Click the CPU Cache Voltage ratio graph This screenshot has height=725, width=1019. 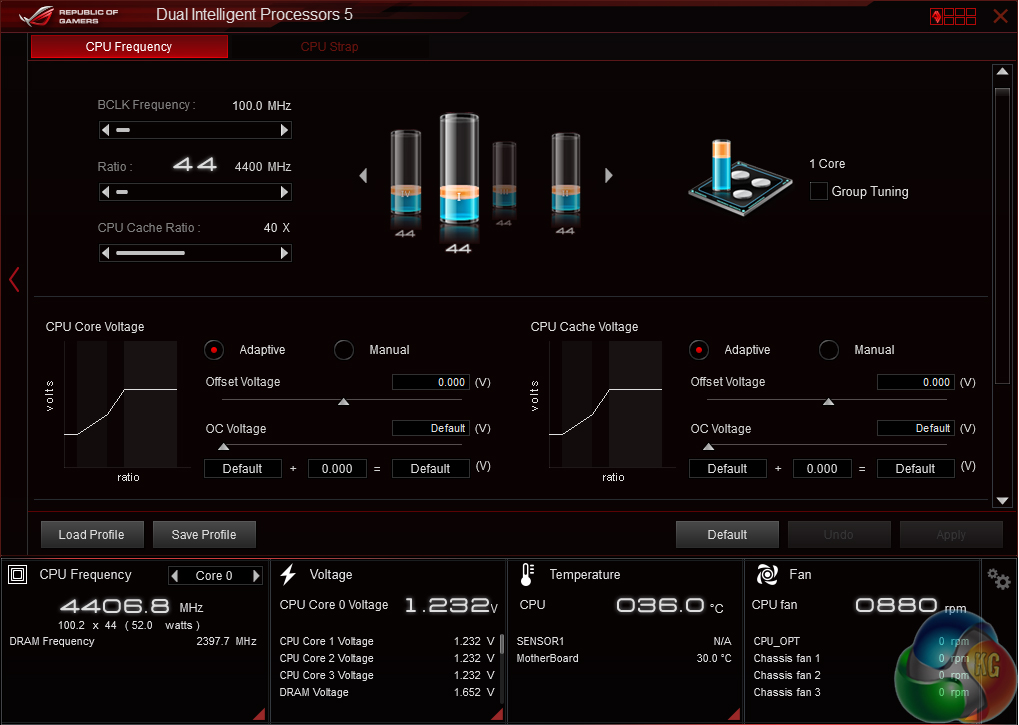[606, 404]
